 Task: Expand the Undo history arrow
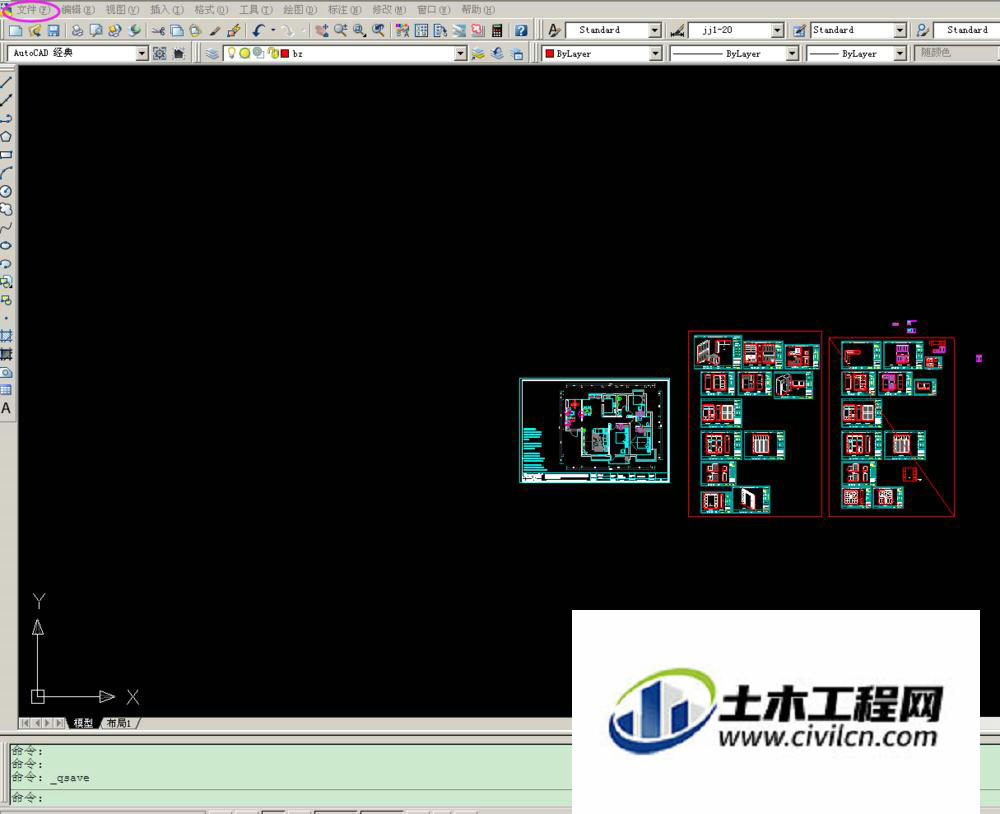[x=273, y=30]
